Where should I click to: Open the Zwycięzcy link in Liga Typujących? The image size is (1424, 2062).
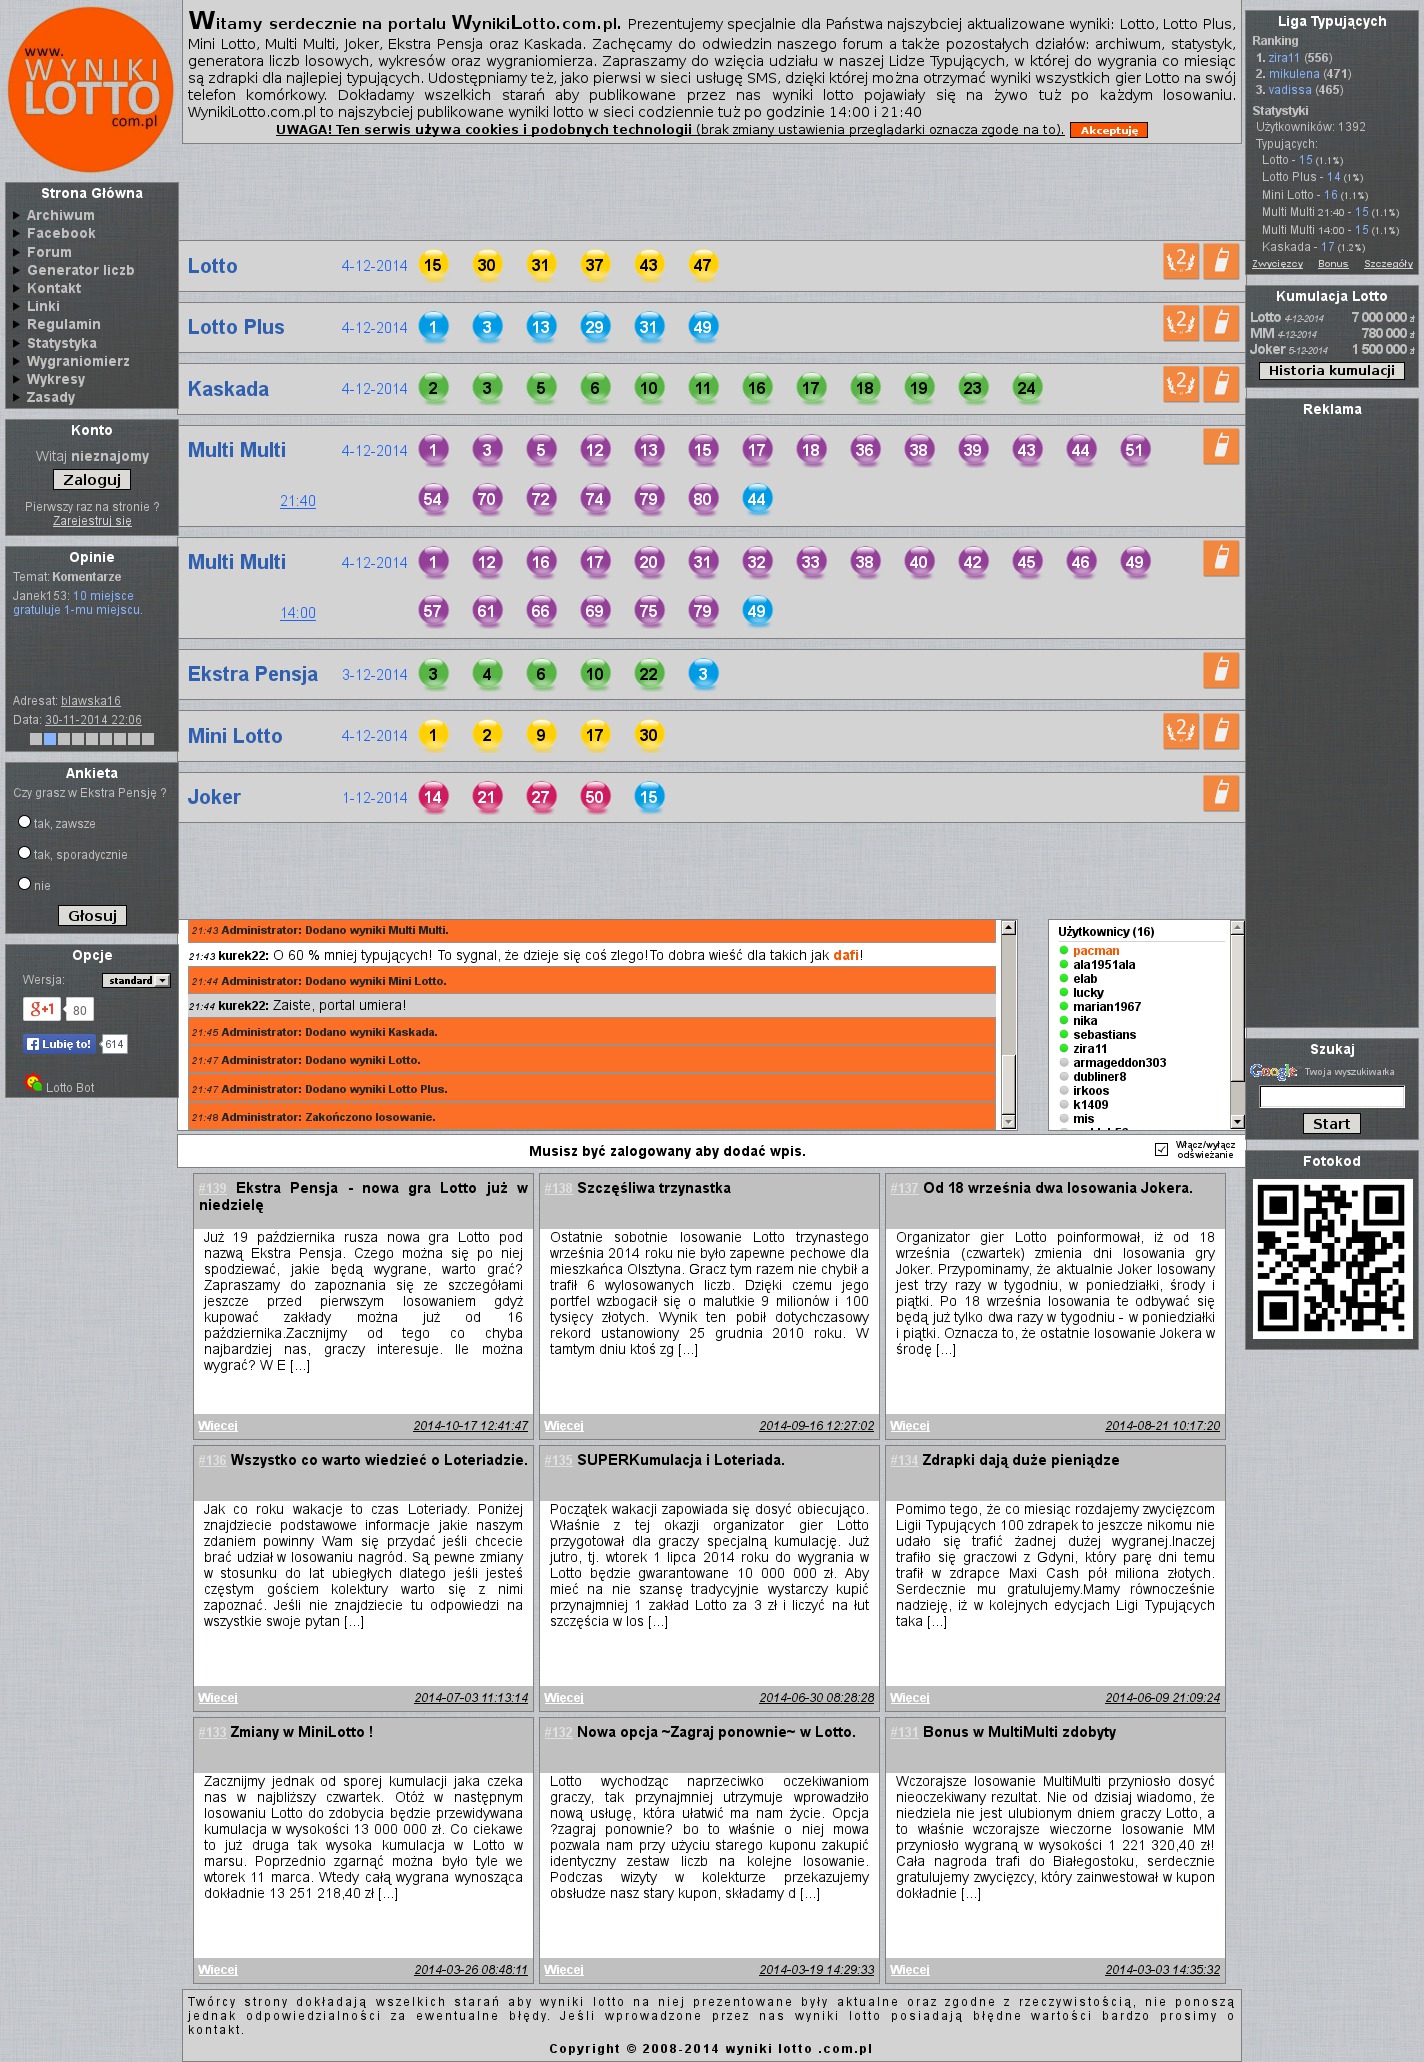[1278, 264]
